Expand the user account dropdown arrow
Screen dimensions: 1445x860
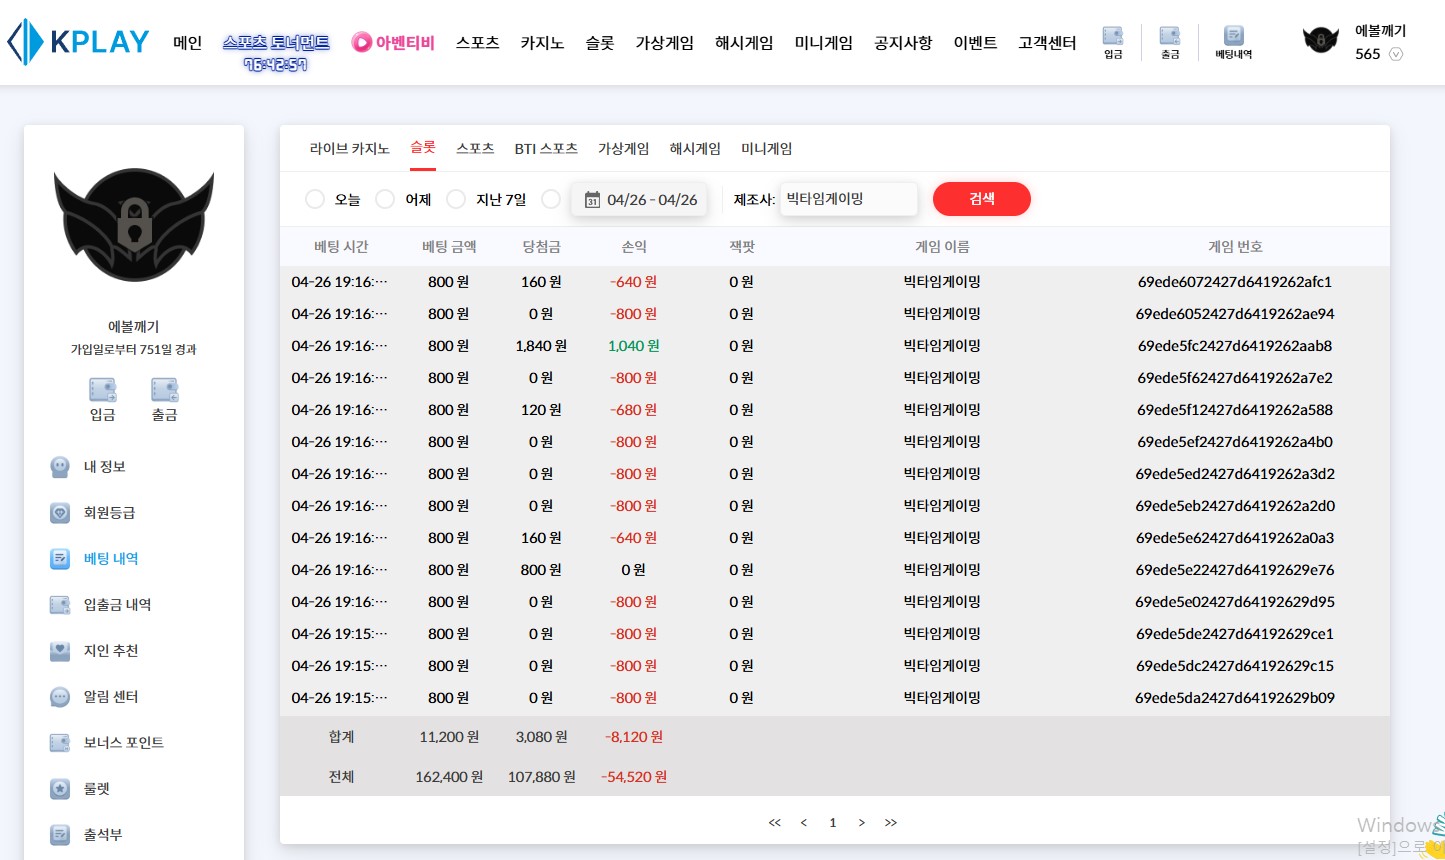pos(1396,55)
